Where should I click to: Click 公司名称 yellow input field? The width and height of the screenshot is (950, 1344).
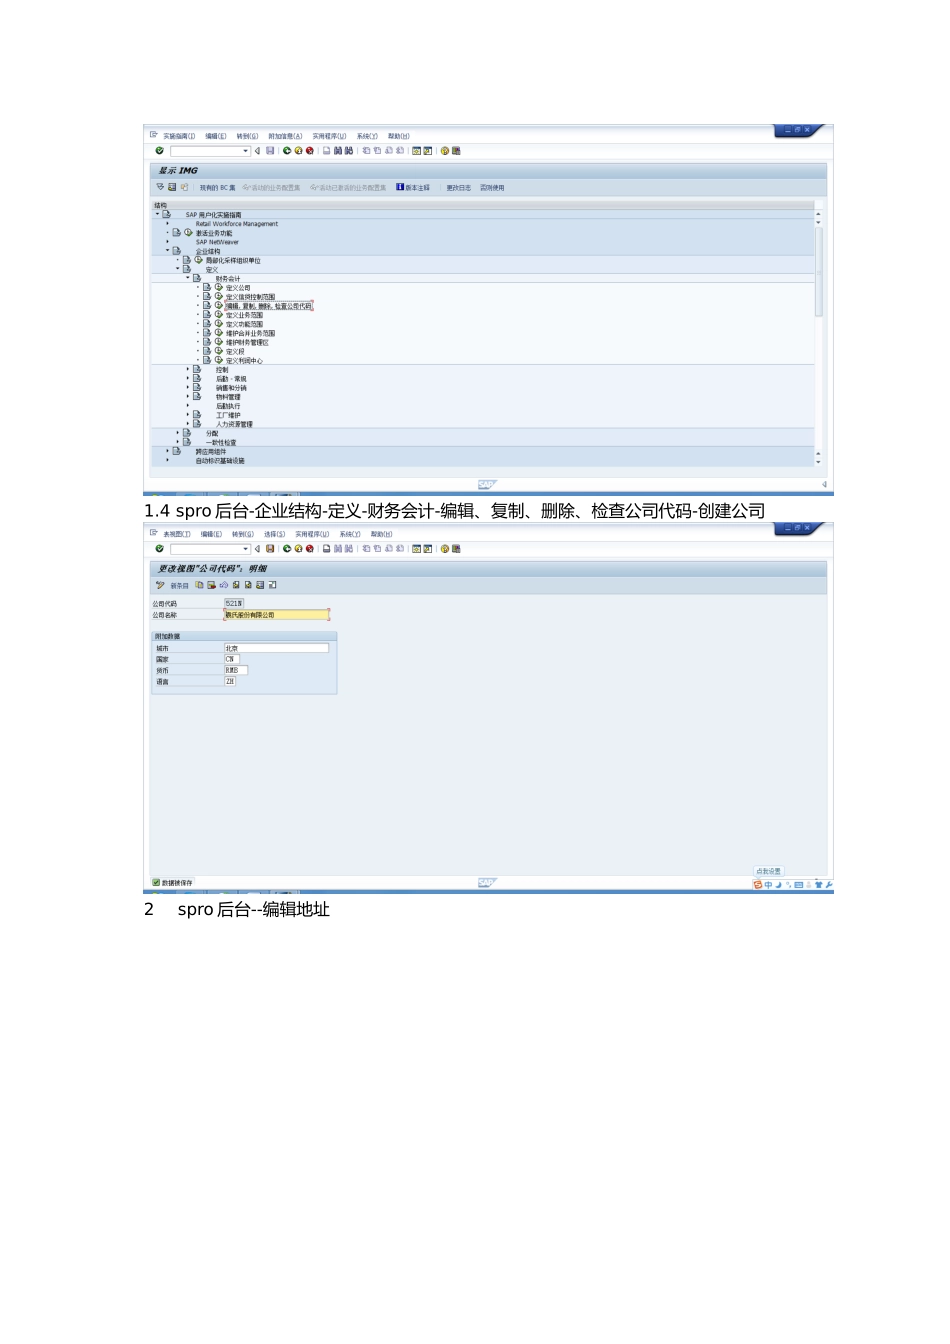pyautogui.click(x=276, y=615)
